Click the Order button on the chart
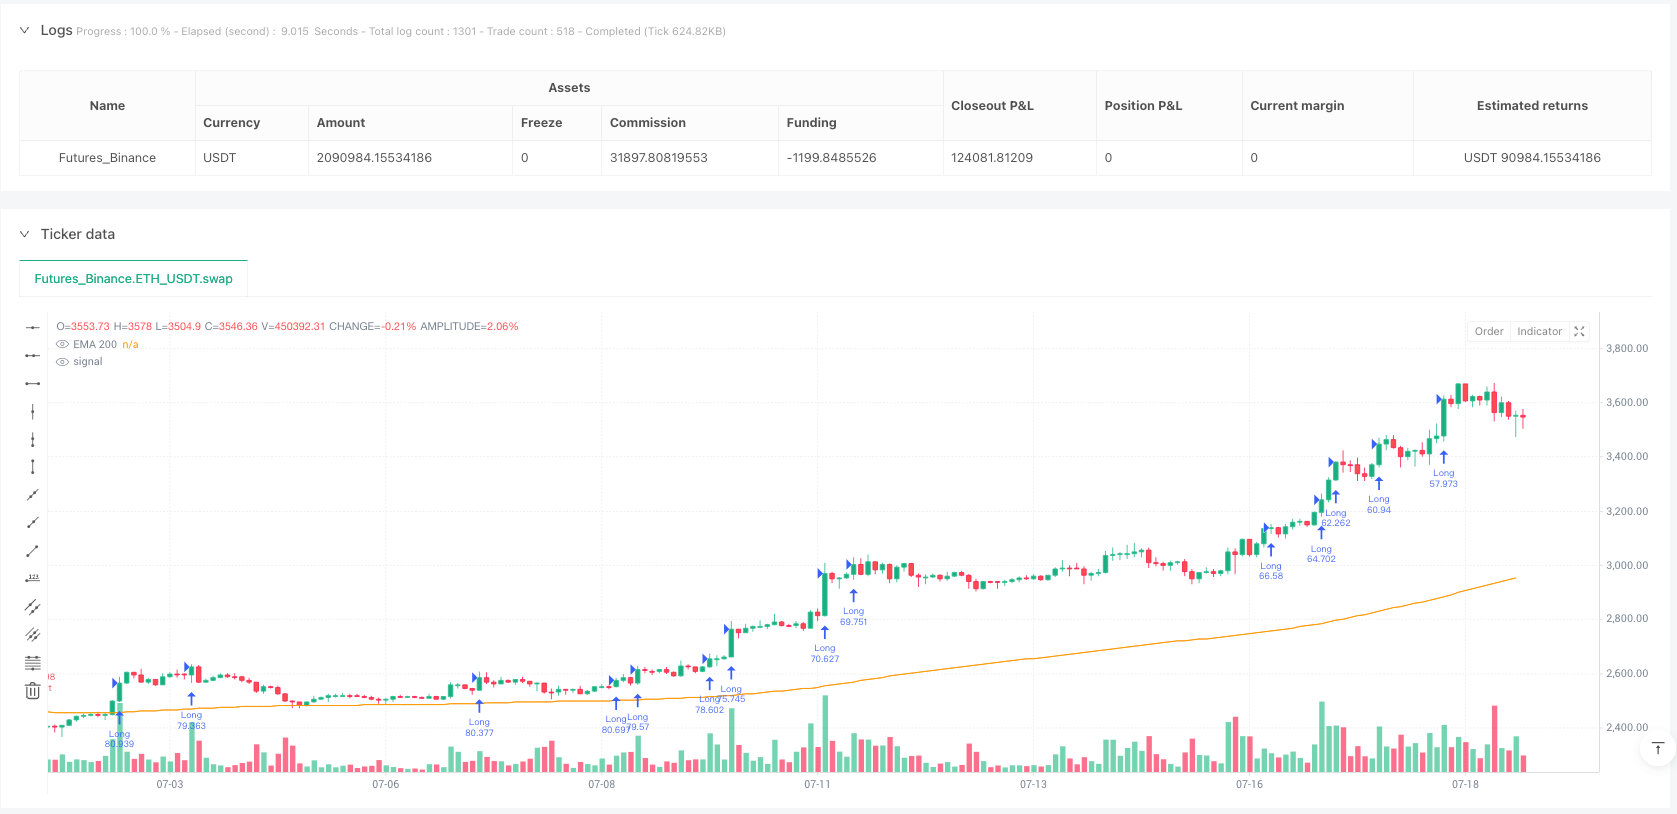1677x814 pixels. tap(1488, 331)
